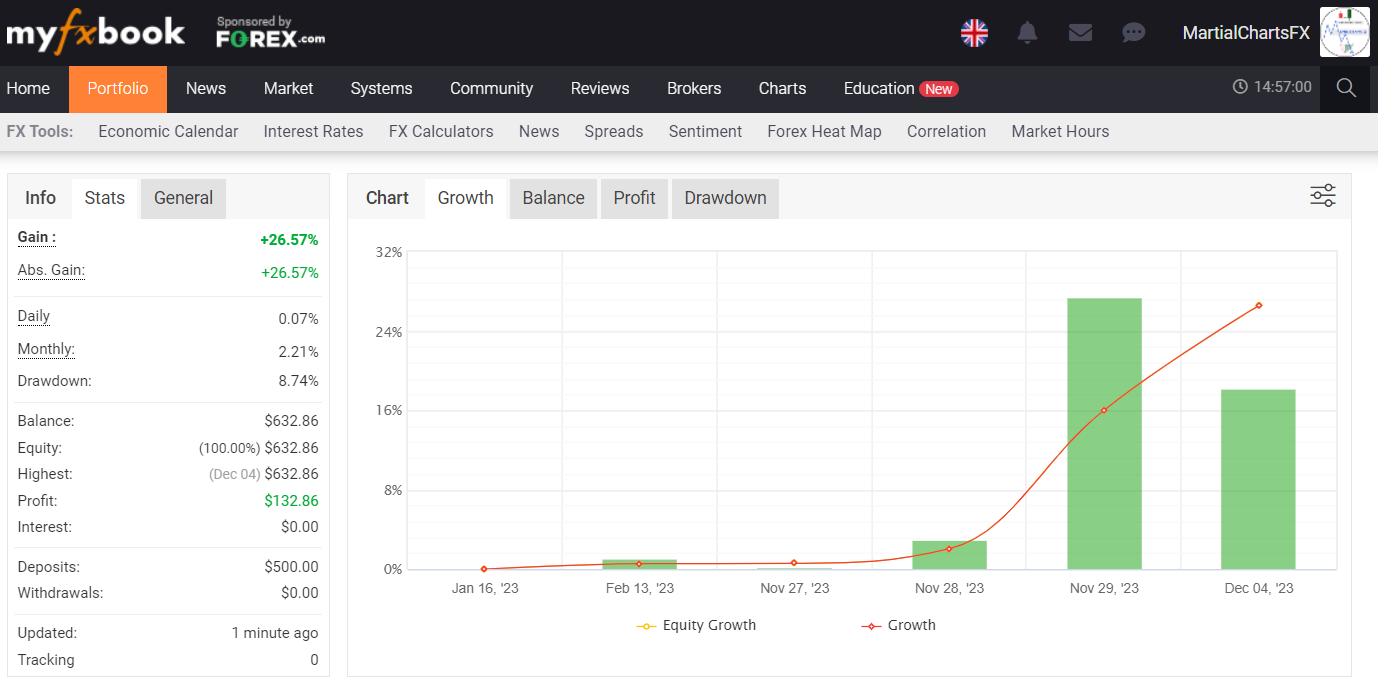1378x688 pixels.
Task: Open notifications bell icon
Action: [x=1027, y=33]
